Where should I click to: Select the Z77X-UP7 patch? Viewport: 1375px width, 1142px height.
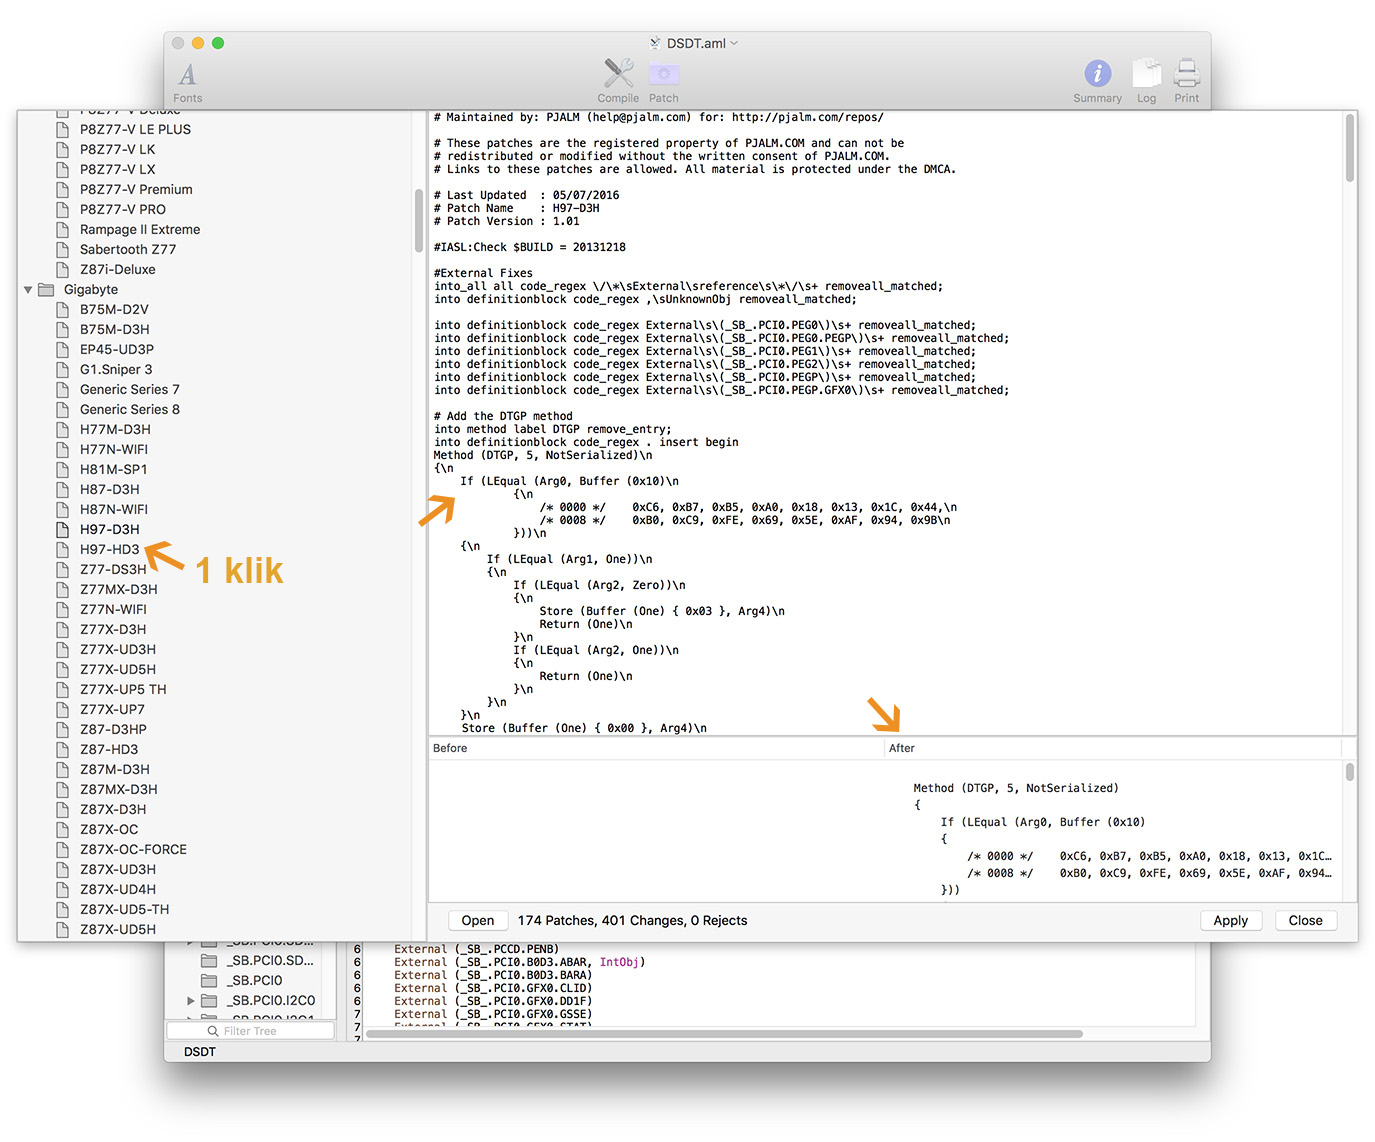(x=112, y=709)
